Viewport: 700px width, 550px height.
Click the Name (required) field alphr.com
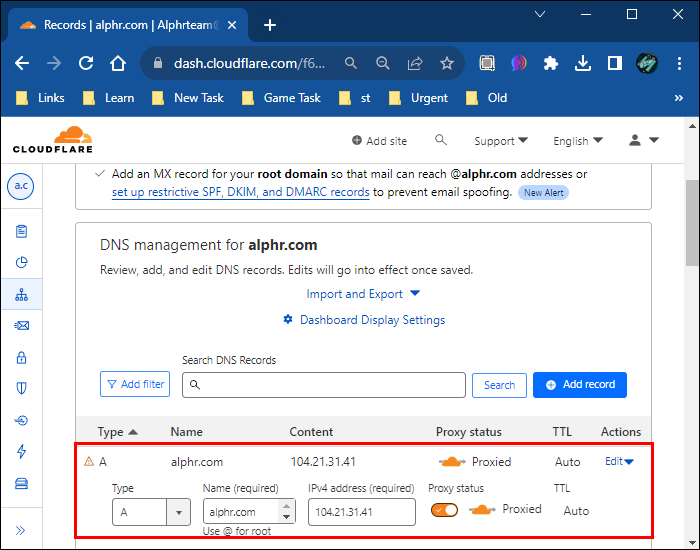pyautogui.click(x=248, y=512)
